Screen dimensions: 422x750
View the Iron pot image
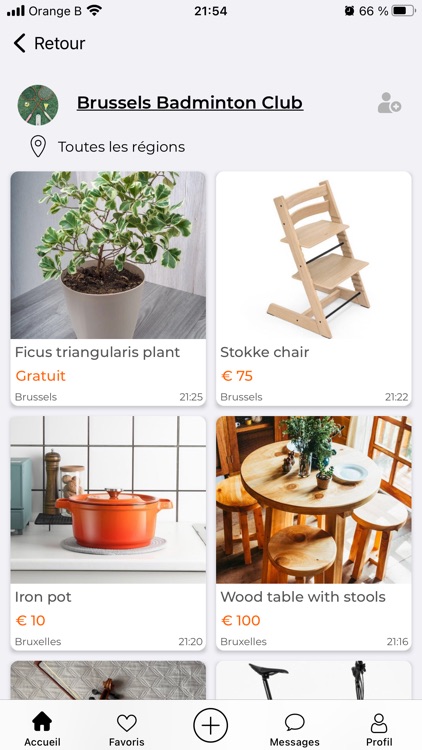(x=108, y=499)
